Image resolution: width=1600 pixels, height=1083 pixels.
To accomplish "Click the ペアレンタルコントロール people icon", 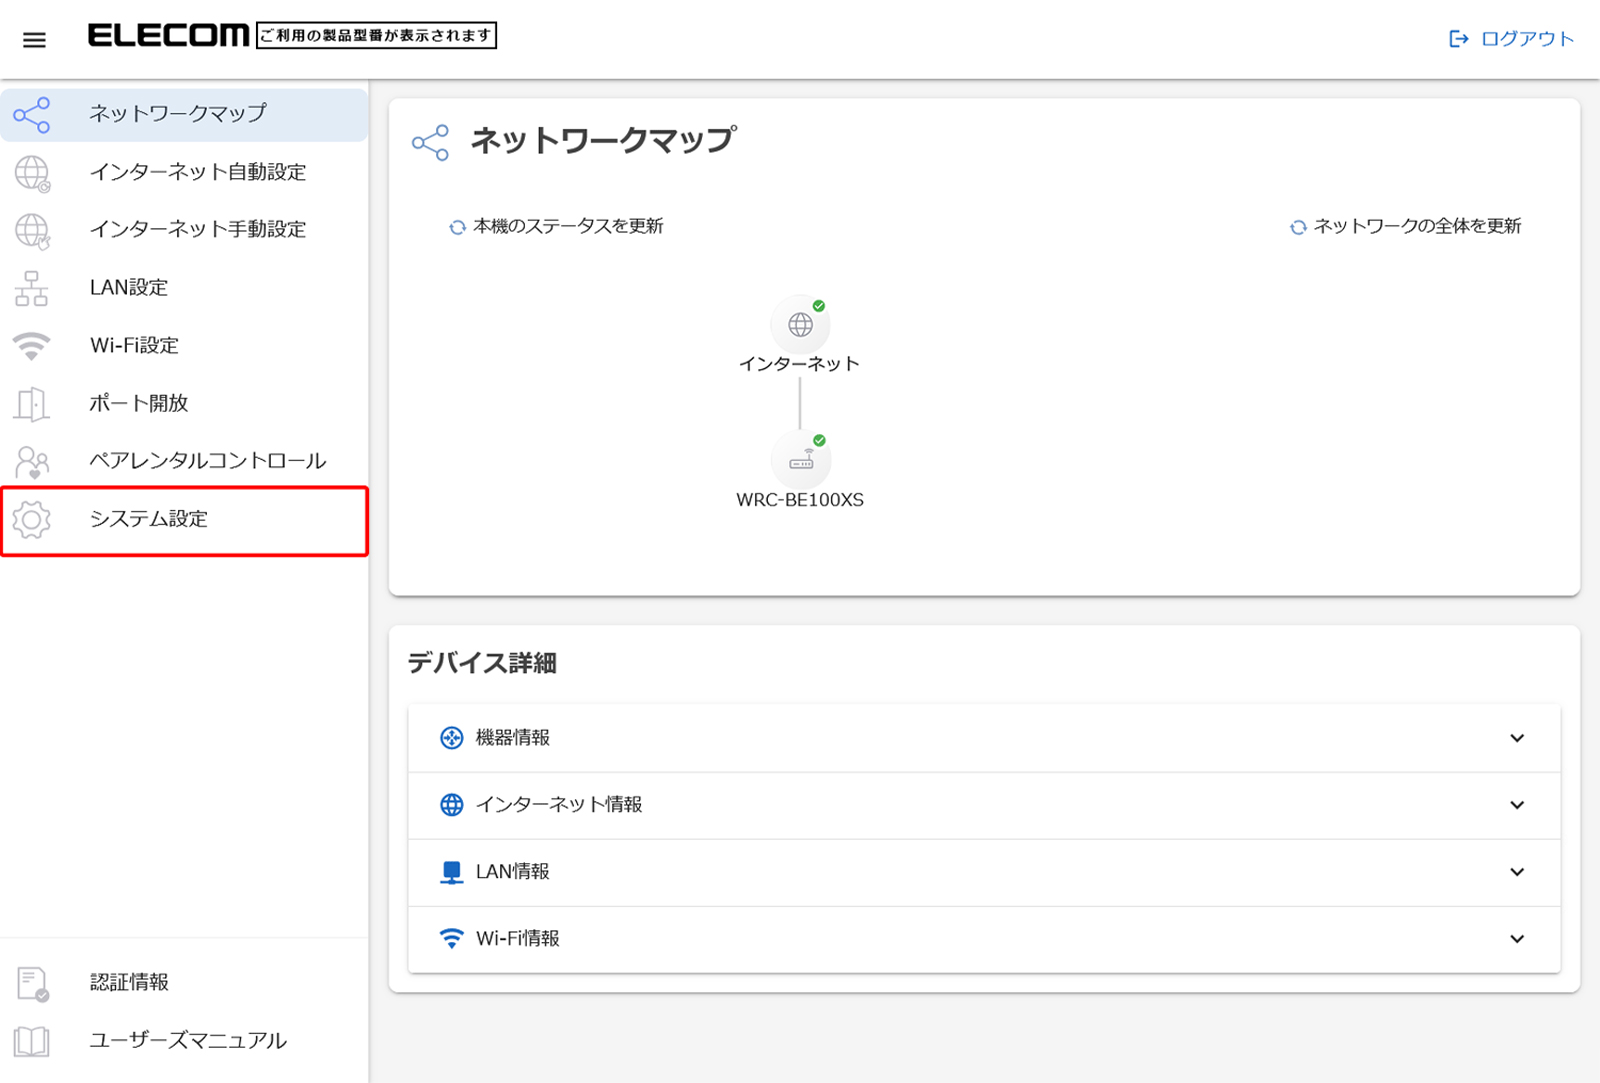I will pos(32,462).
